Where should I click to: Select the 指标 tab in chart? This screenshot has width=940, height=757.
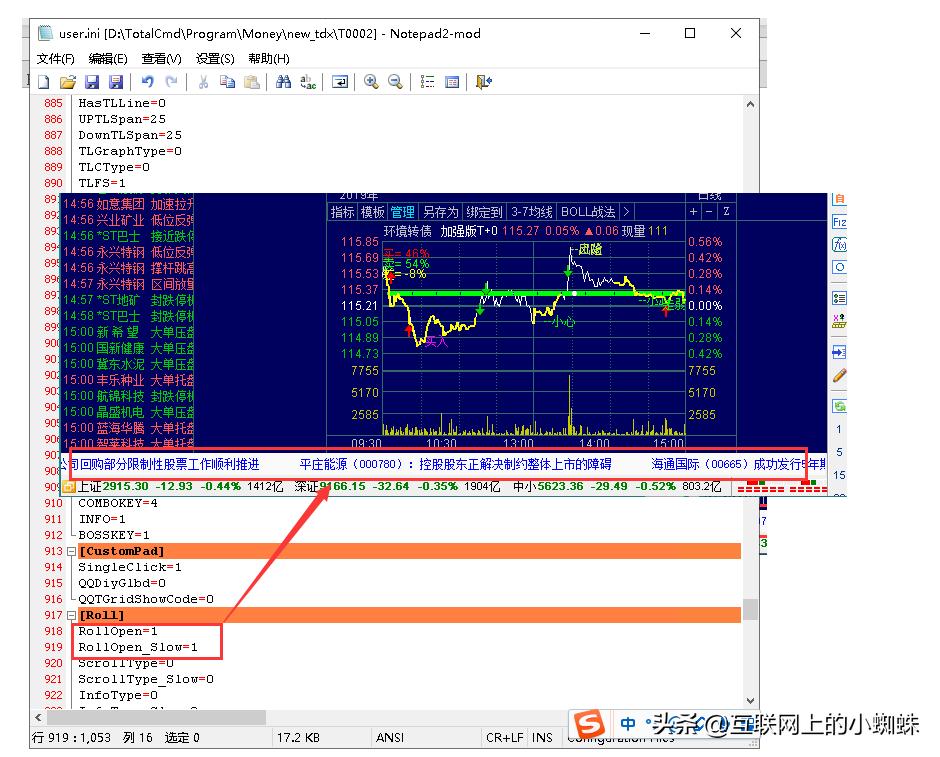pos(342,212)
